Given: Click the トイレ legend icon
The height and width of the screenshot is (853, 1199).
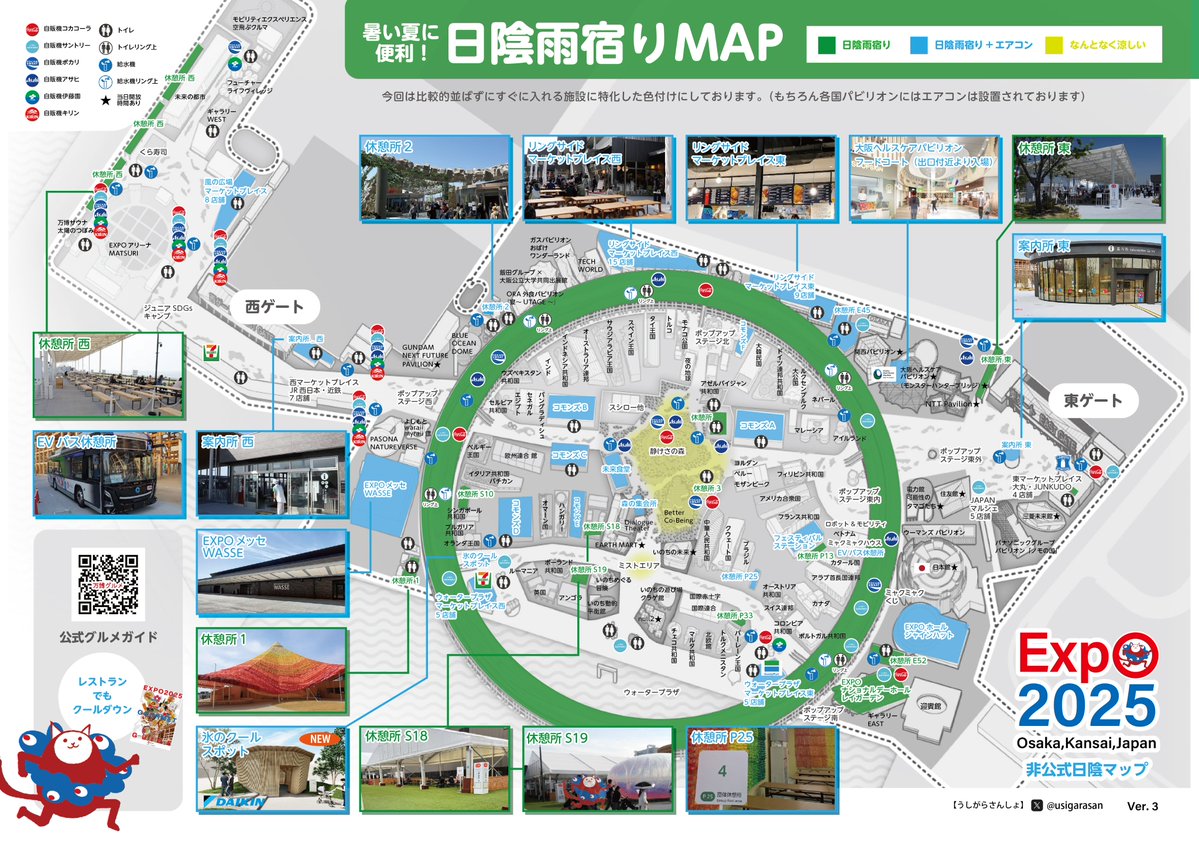Looking at the screenshot, I should [106, 31].
